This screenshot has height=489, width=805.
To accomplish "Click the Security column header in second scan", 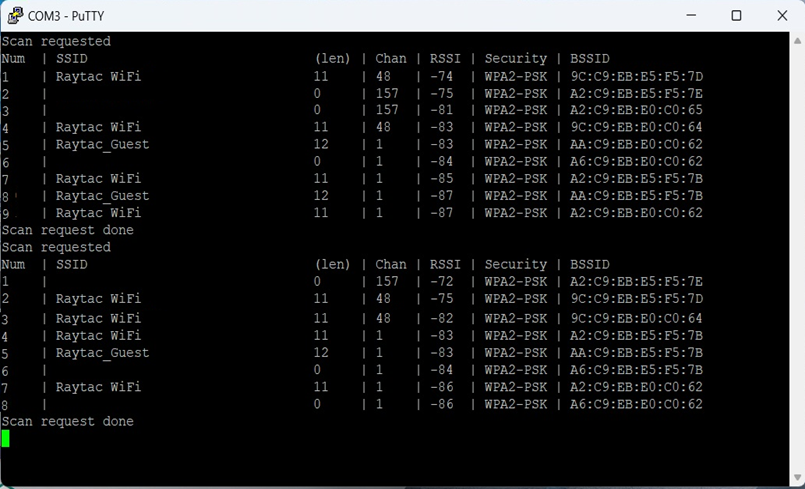I will click(515, 265).
